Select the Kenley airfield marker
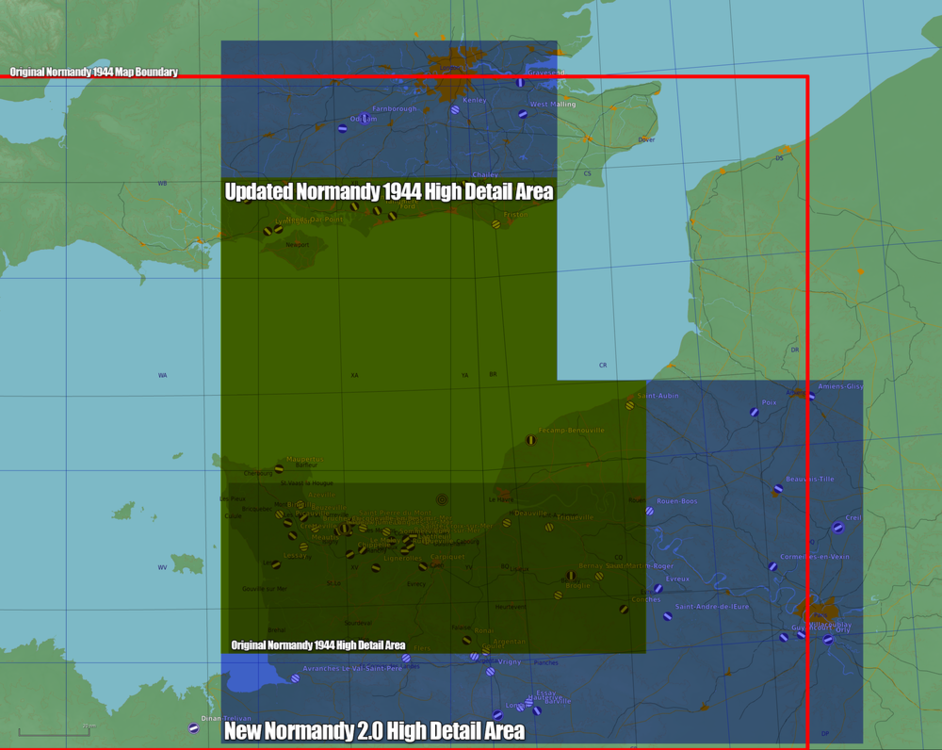 tap(455, 109)
